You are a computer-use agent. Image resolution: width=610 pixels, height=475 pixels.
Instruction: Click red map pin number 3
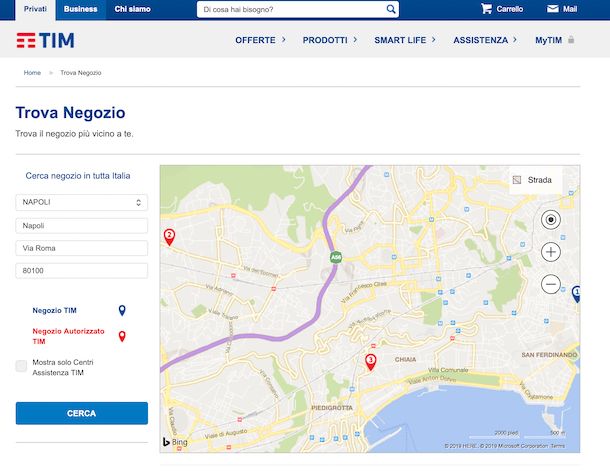tap(371, 362)
